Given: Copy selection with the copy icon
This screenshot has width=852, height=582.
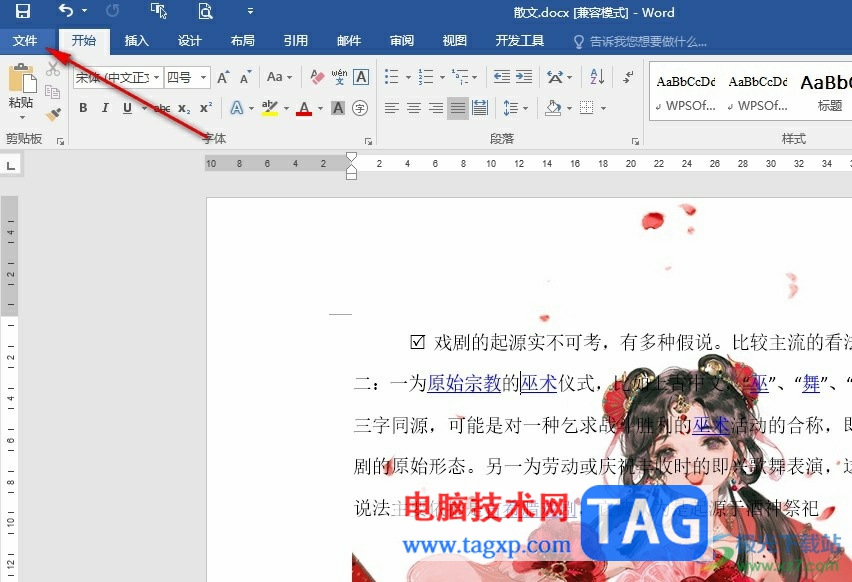Looking at the screenshot, I should point(53,91).
